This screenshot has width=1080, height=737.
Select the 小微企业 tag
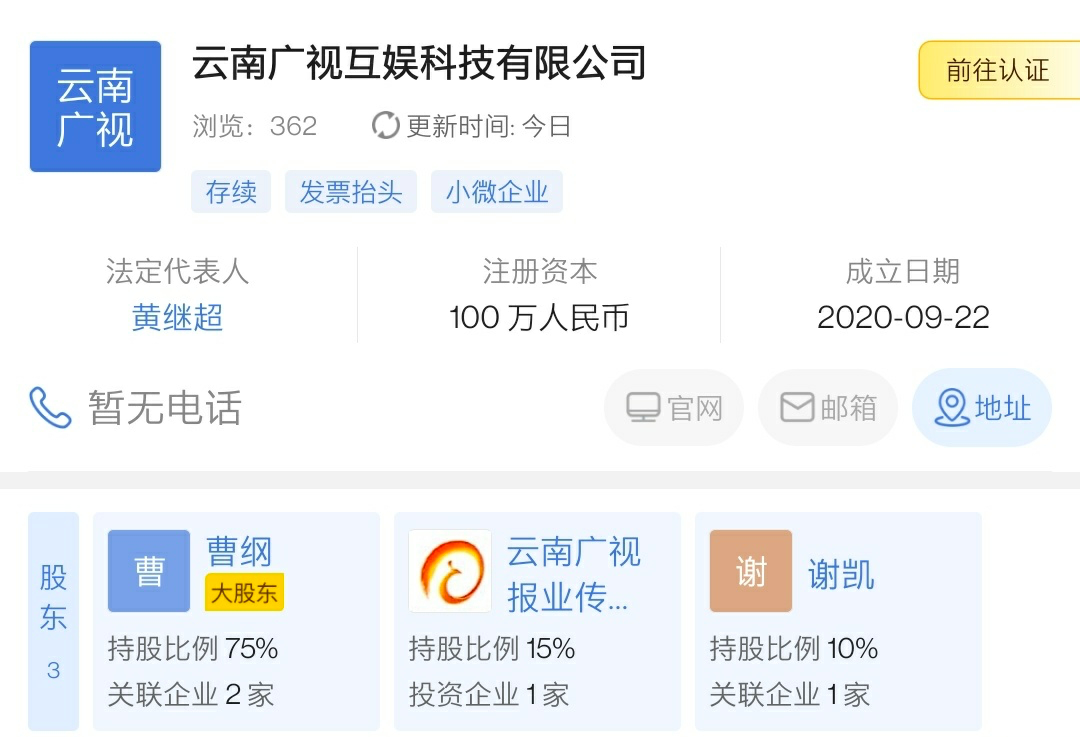tap(497, 191)
